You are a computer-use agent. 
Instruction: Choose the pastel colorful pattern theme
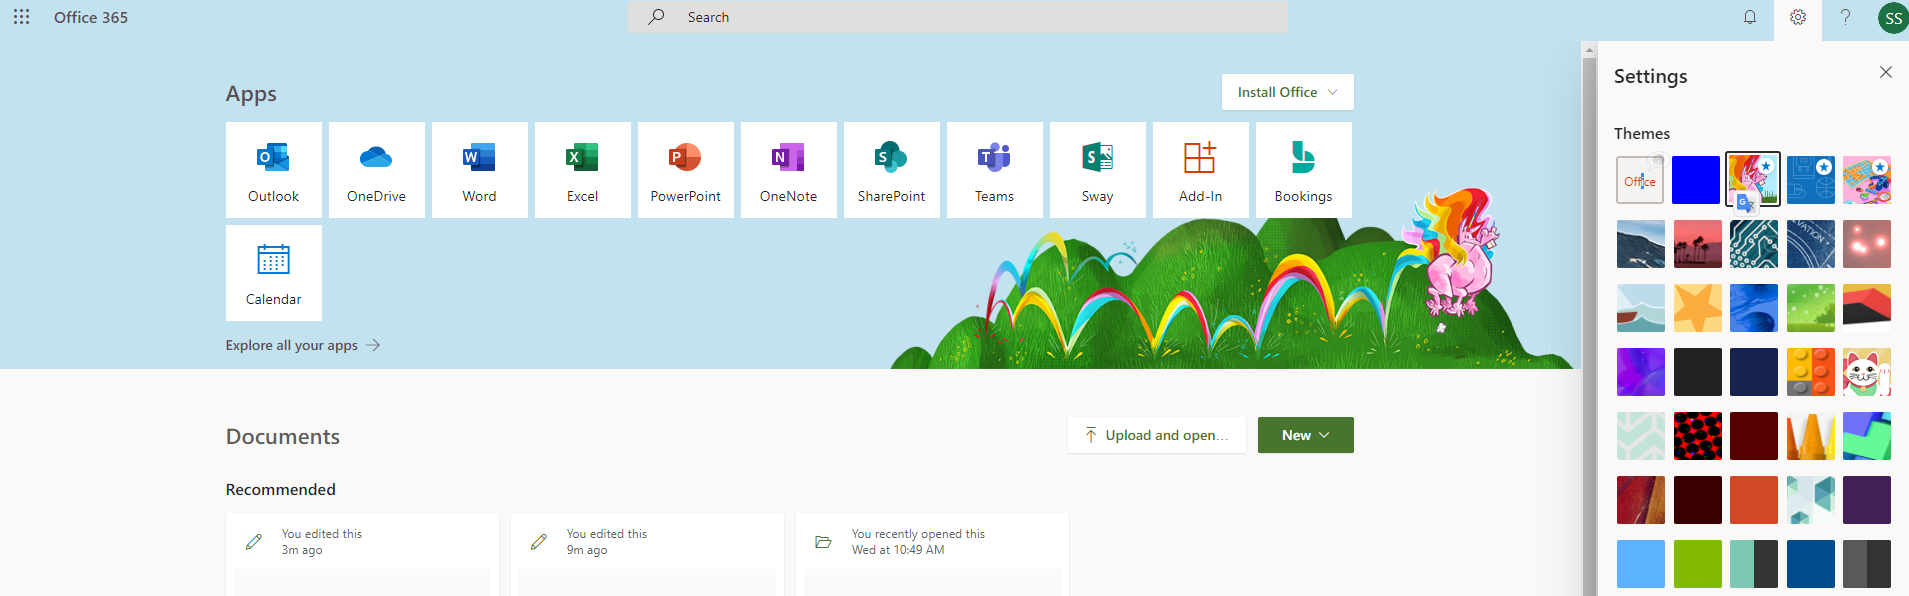1867,180
